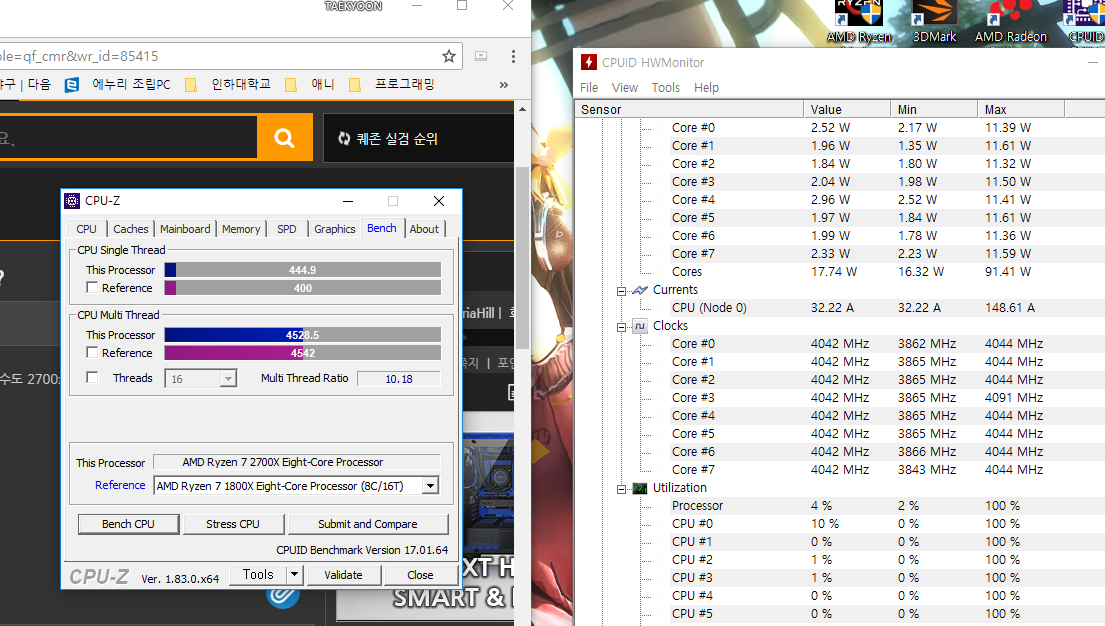Click the blue Reference link label

[120, 485]
